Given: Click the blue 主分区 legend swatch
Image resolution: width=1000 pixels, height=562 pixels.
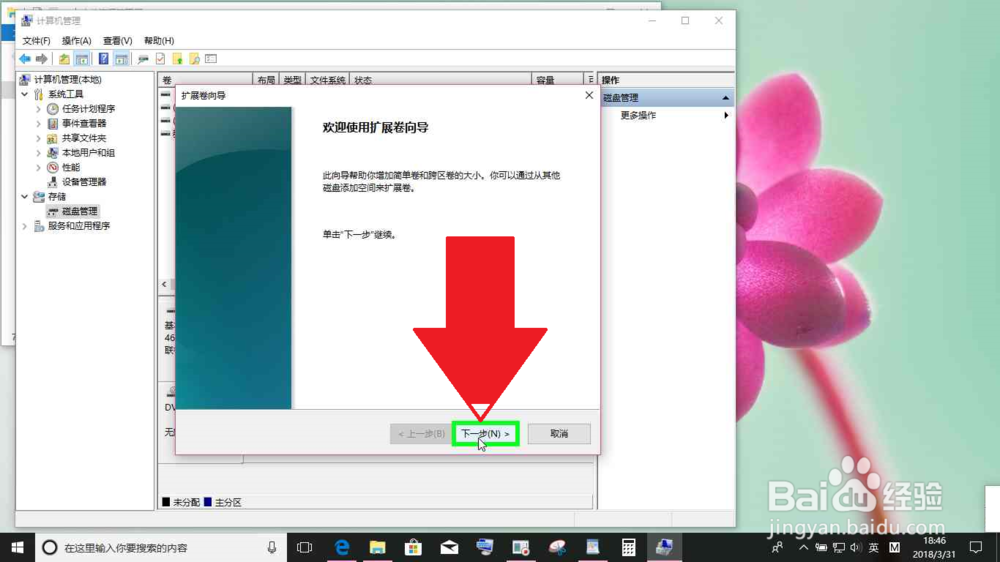Looking at the screenshot, I should point(207,502).
